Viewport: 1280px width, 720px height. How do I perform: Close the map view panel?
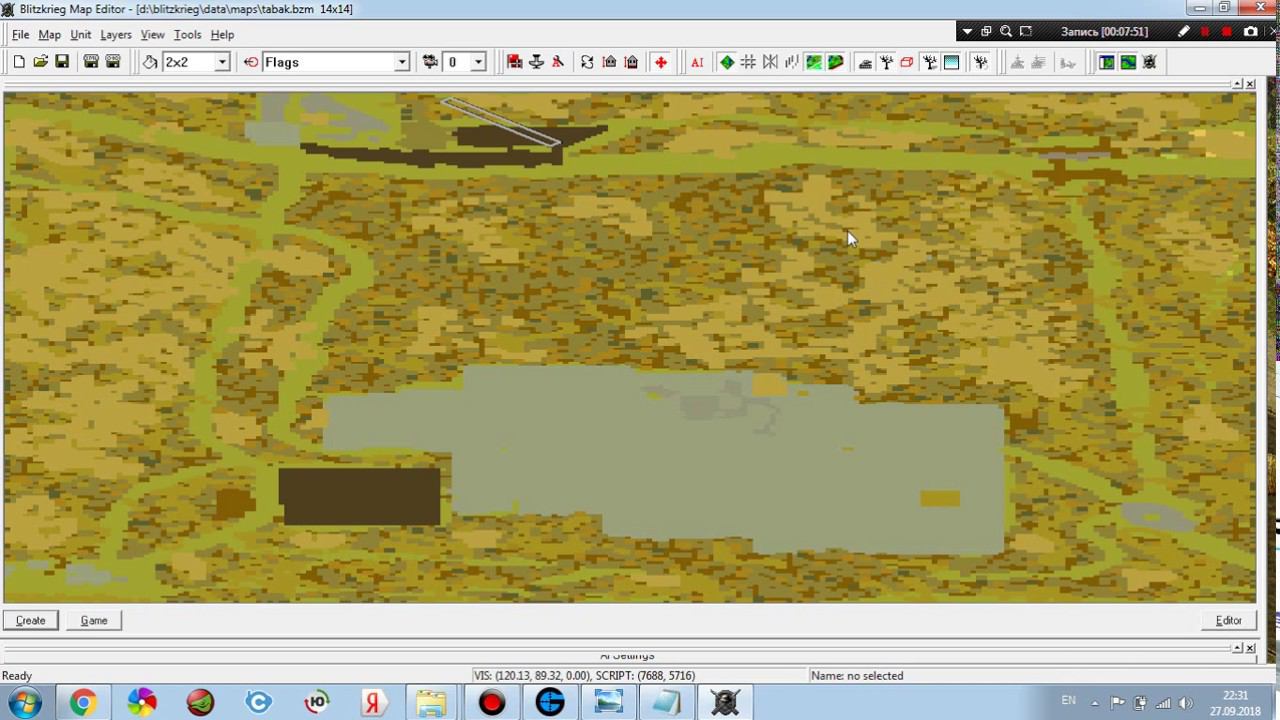click(1250, 84)
